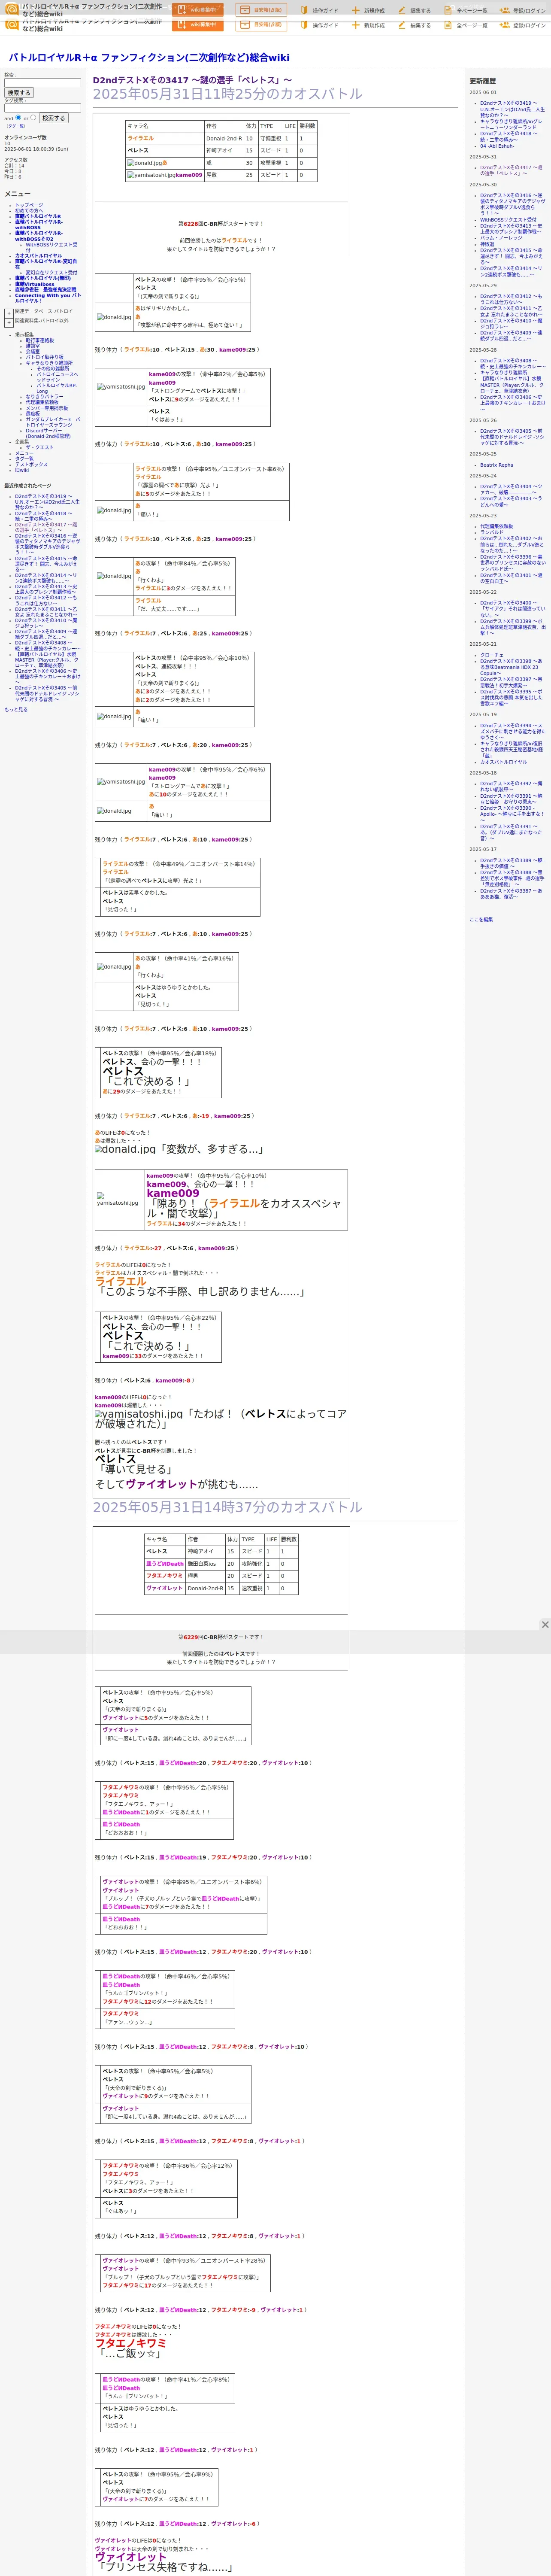
Task: Open 愚痴板 in the sidebar
Action: tap(33, 414)
